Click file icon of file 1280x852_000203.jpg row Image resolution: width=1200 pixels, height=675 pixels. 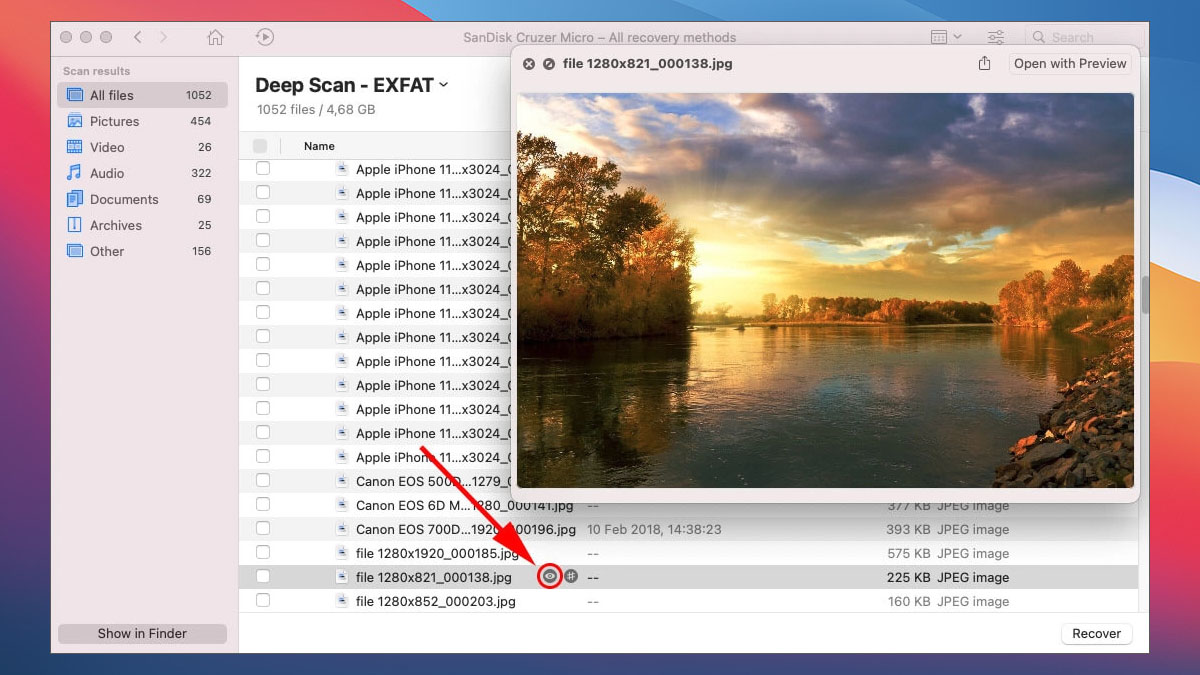click(341, 601)
